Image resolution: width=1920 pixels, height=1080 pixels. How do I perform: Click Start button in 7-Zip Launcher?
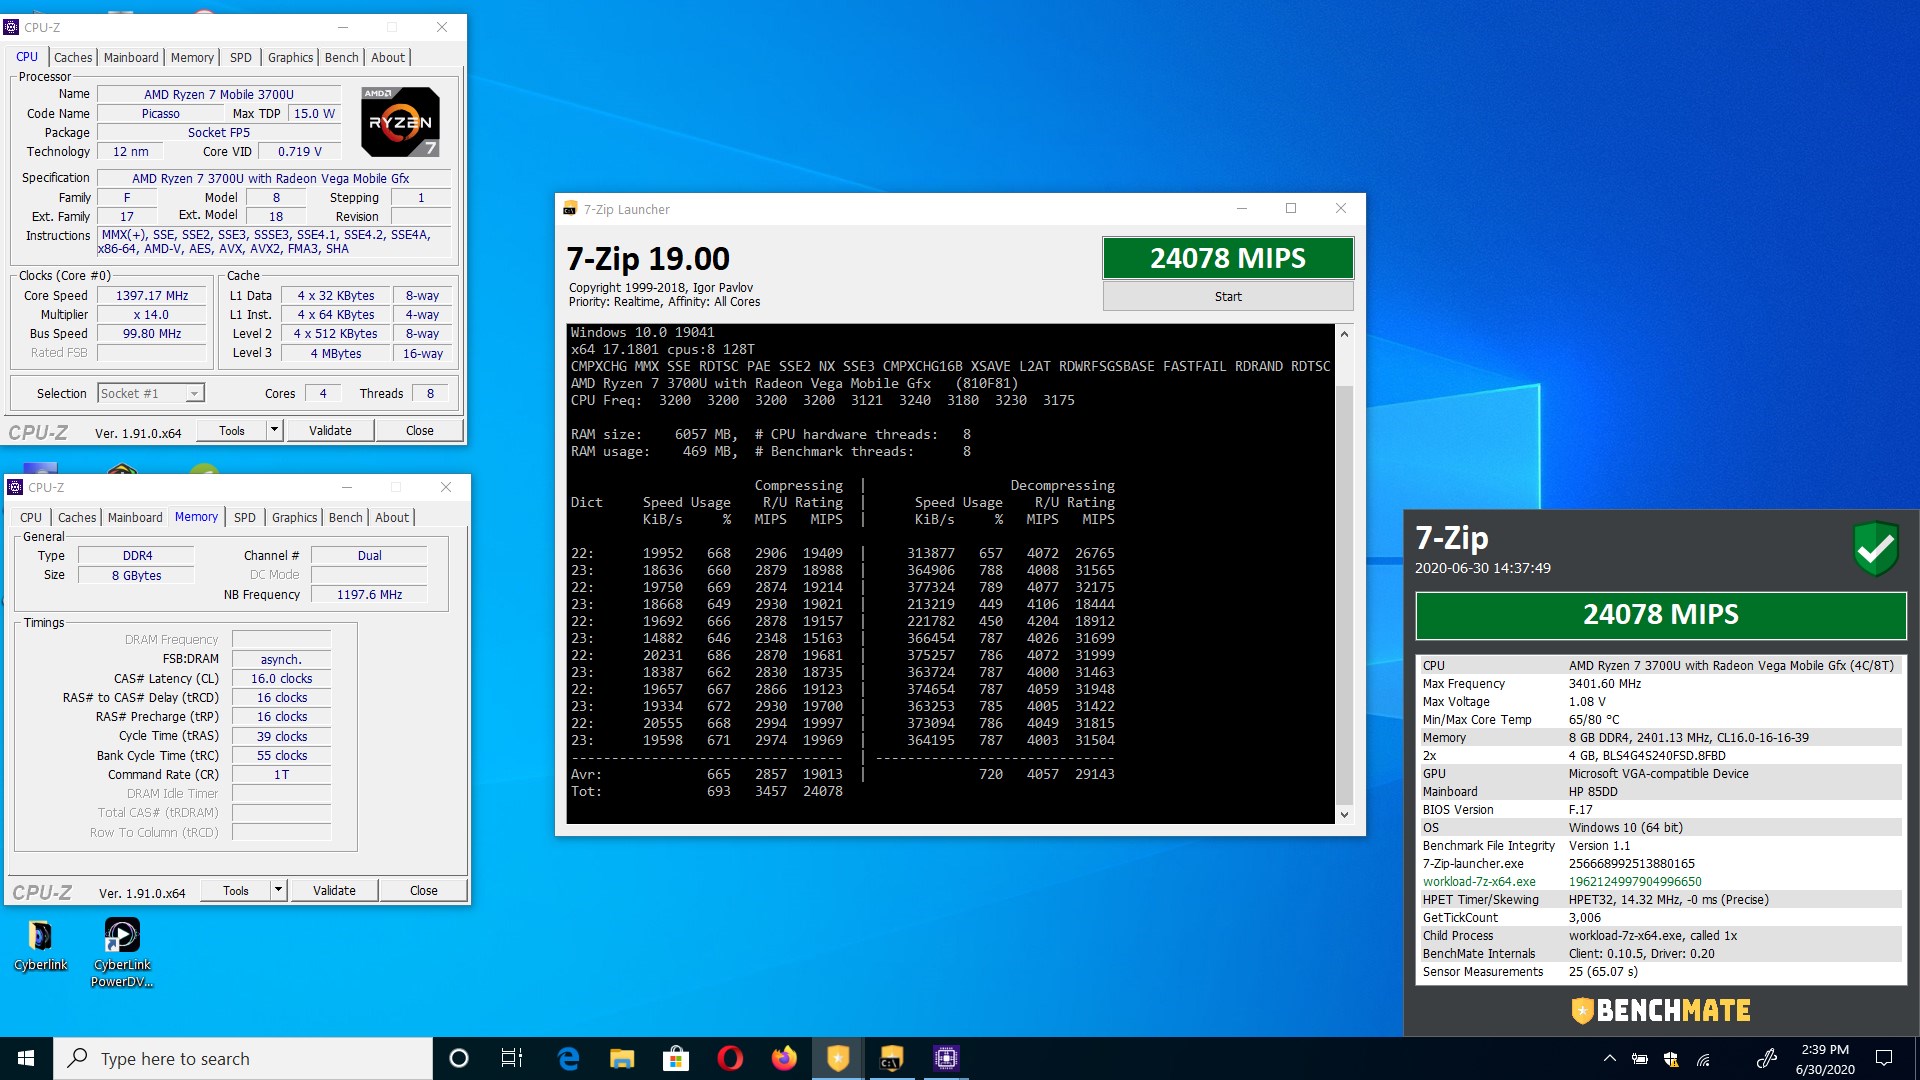(1228, 296)
